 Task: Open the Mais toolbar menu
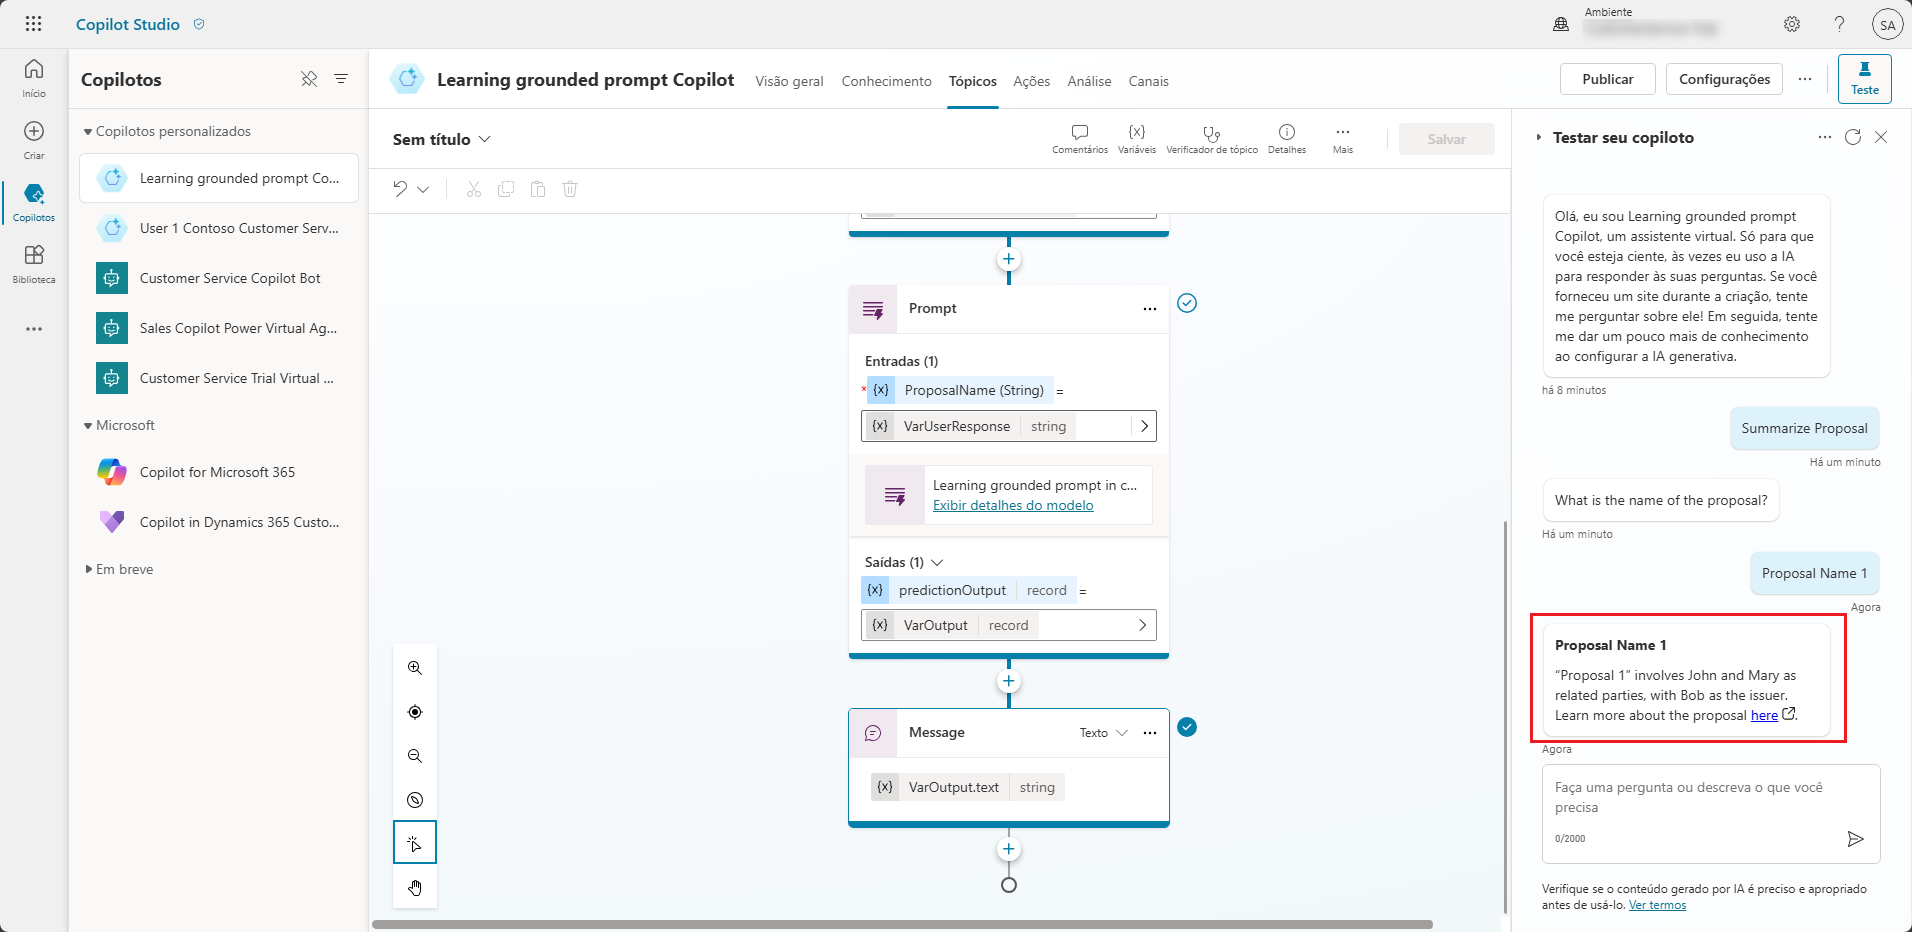[1343, 139]
